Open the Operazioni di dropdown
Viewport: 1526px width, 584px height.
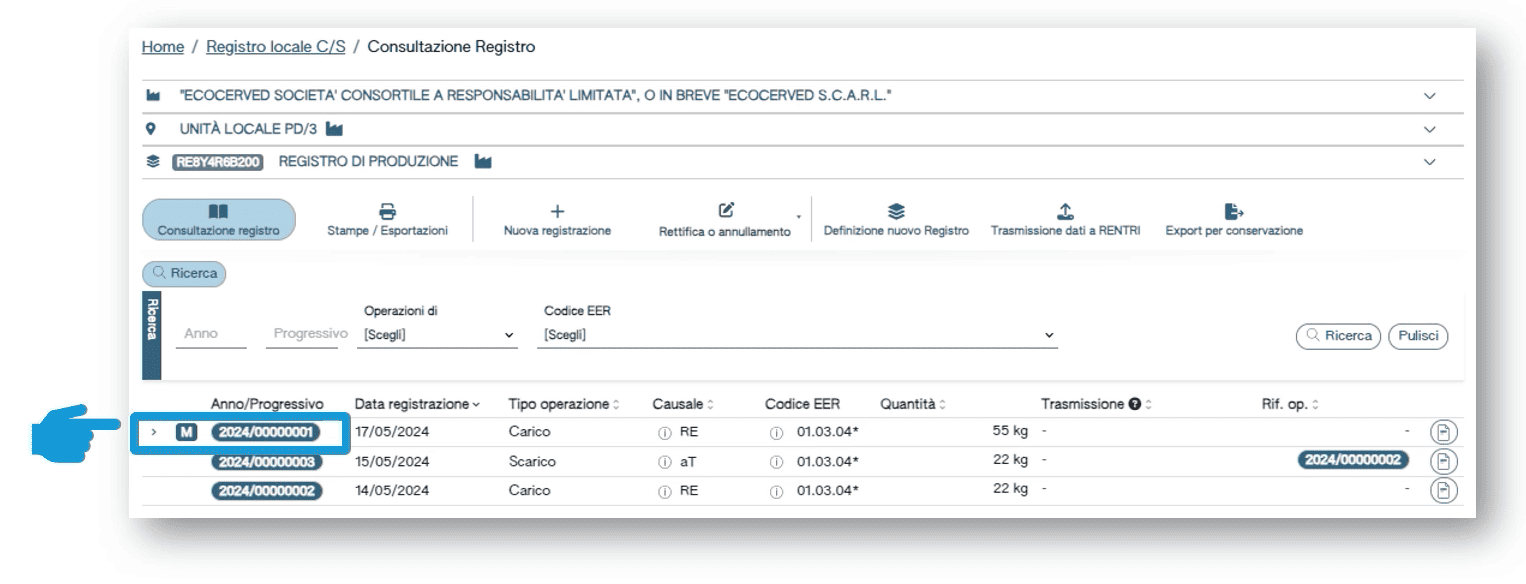438,335
